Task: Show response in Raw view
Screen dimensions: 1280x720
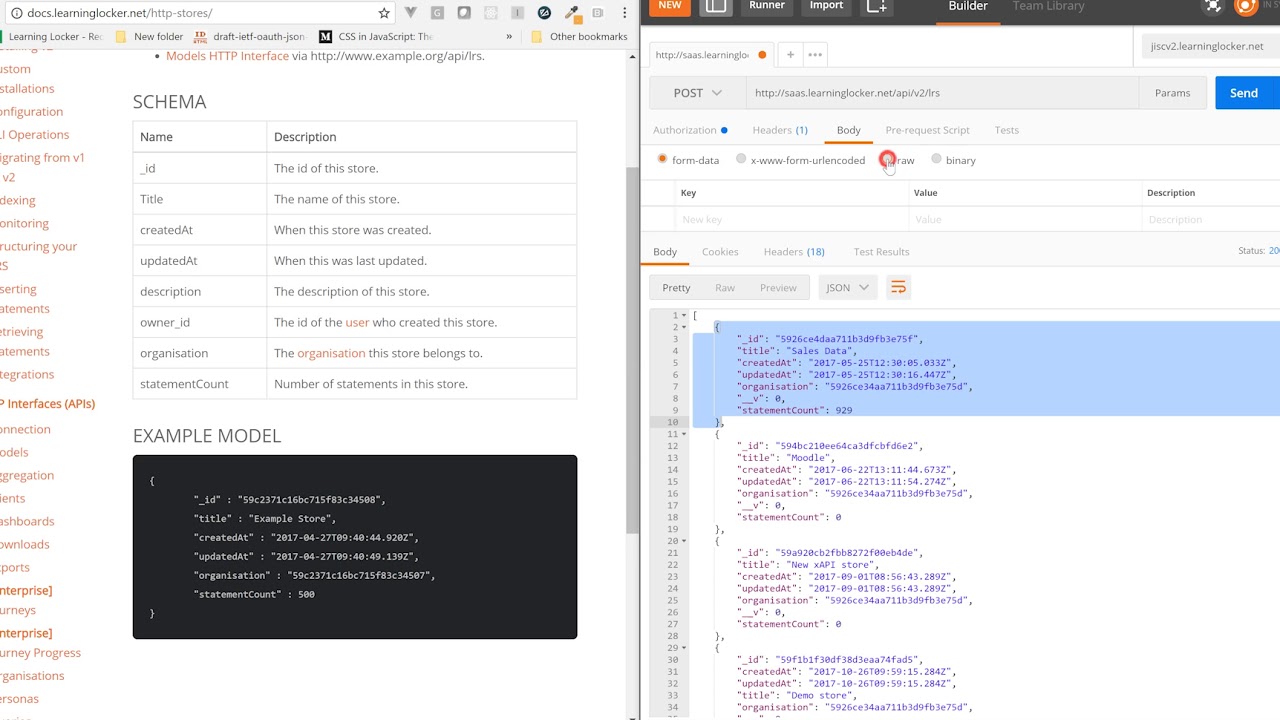Action: (725, 288)
